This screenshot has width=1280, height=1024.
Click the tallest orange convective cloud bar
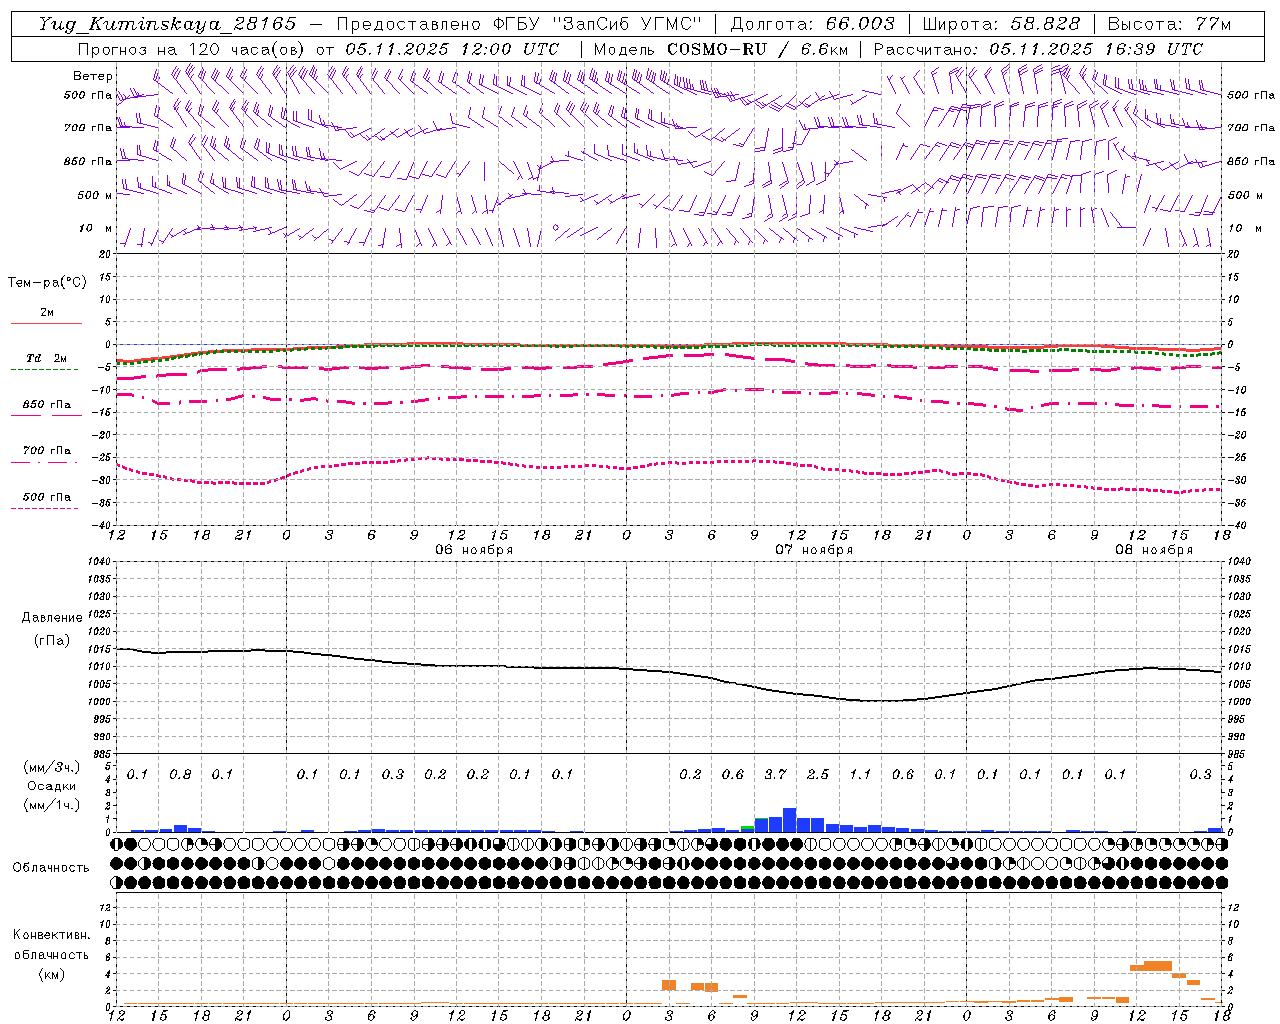[x=1157, y=965]
